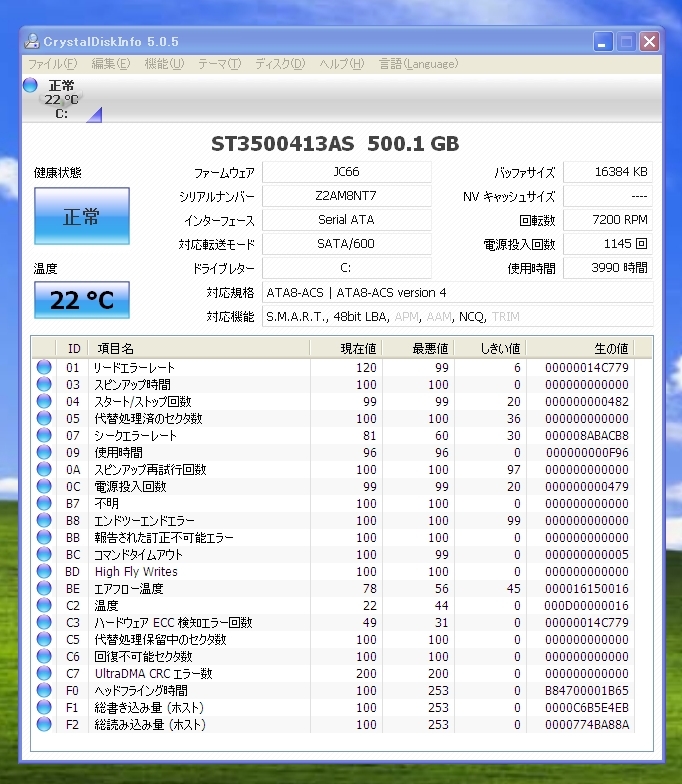The image size is (682, 784).
Task: Click the interface field showing Serial ATA
Action: (346, 220)
